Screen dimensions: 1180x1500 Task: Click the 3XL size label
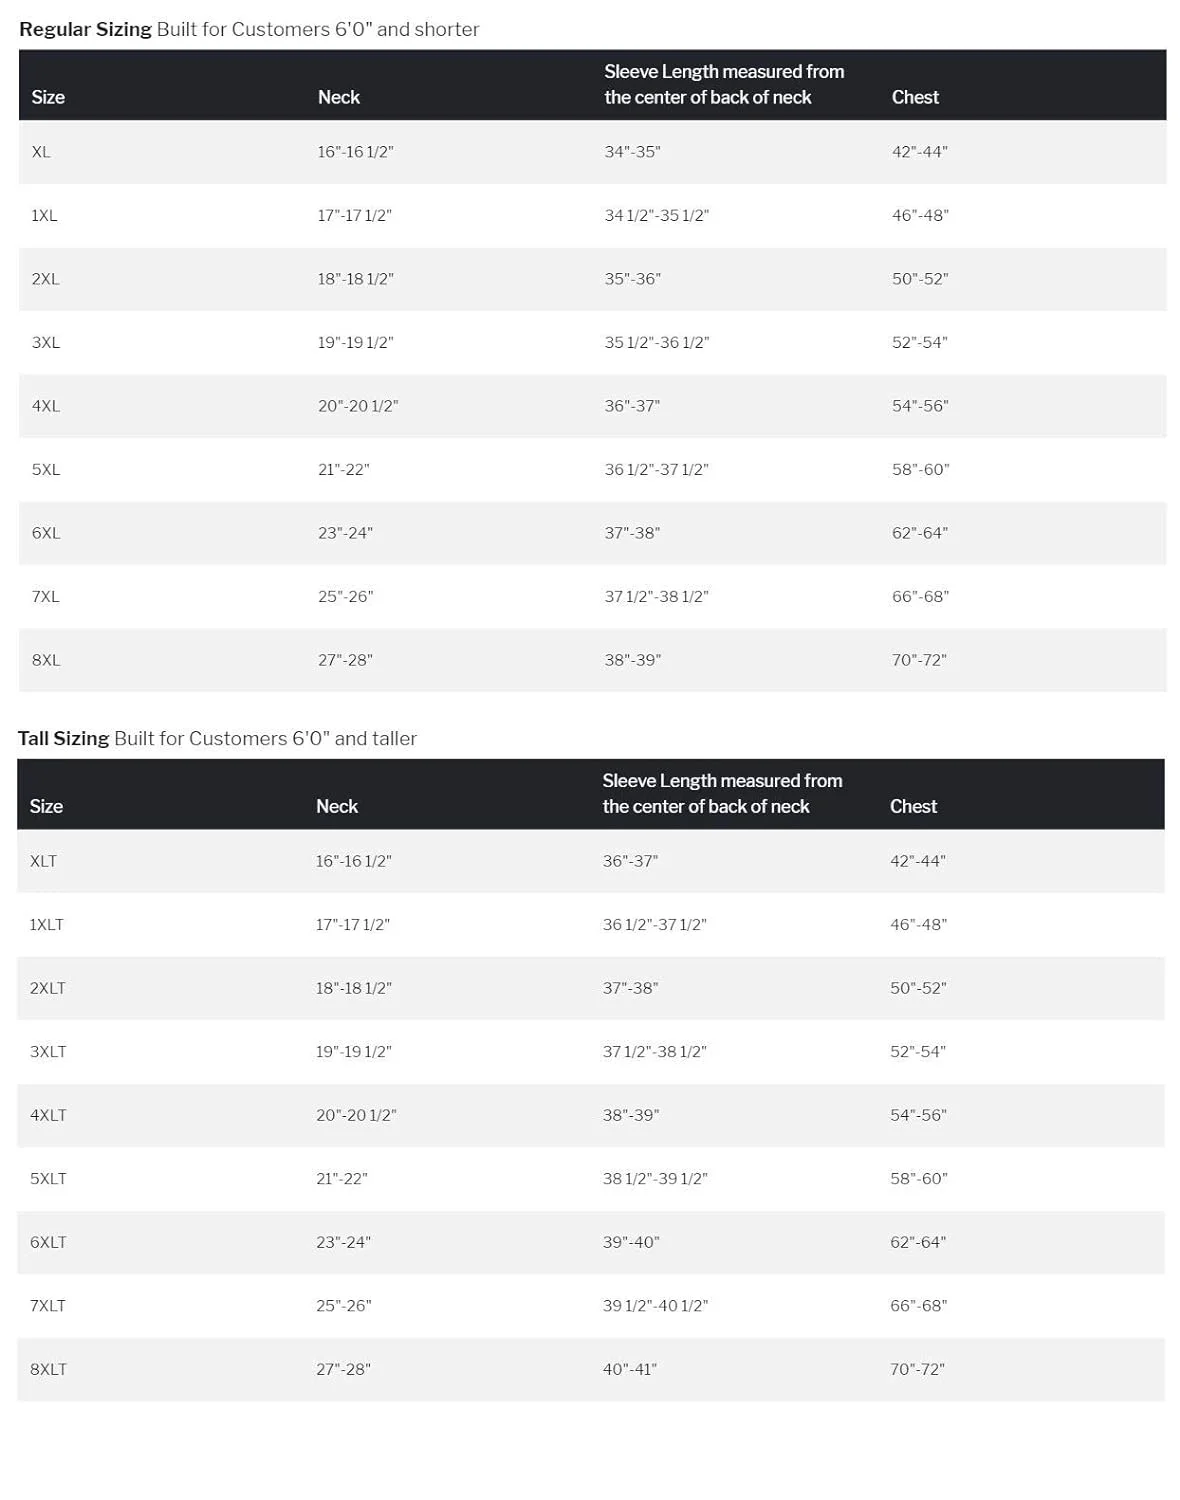45,342
